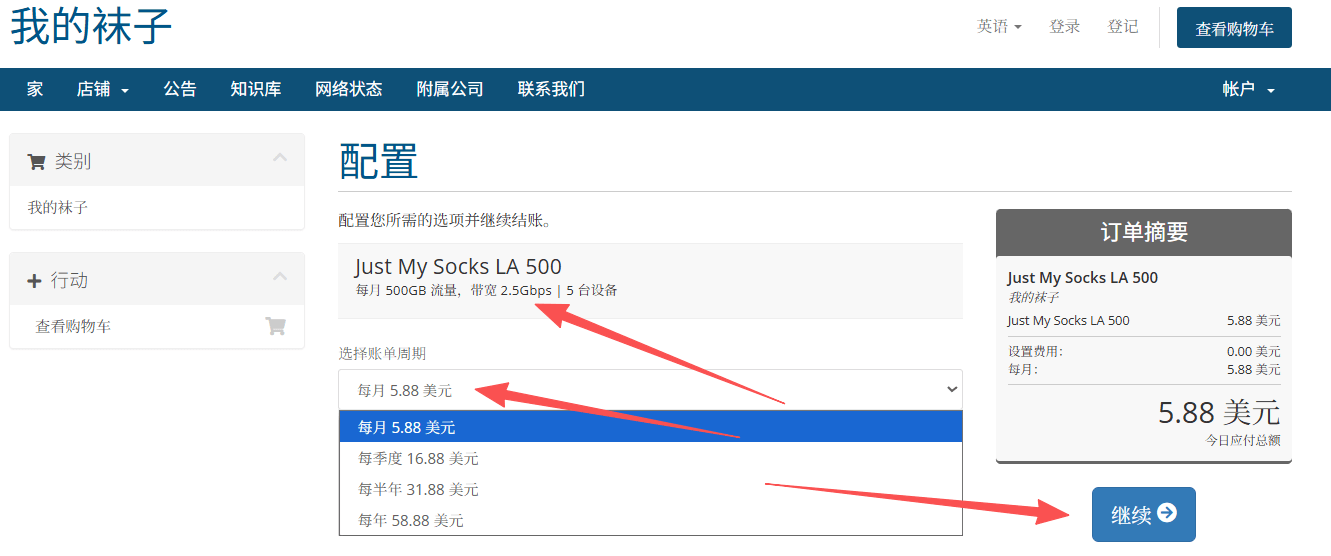Collapse the 类别 panel chevron
This screenshot has height=556, width=1331.
pyautogui.click(x=280, y=157)
